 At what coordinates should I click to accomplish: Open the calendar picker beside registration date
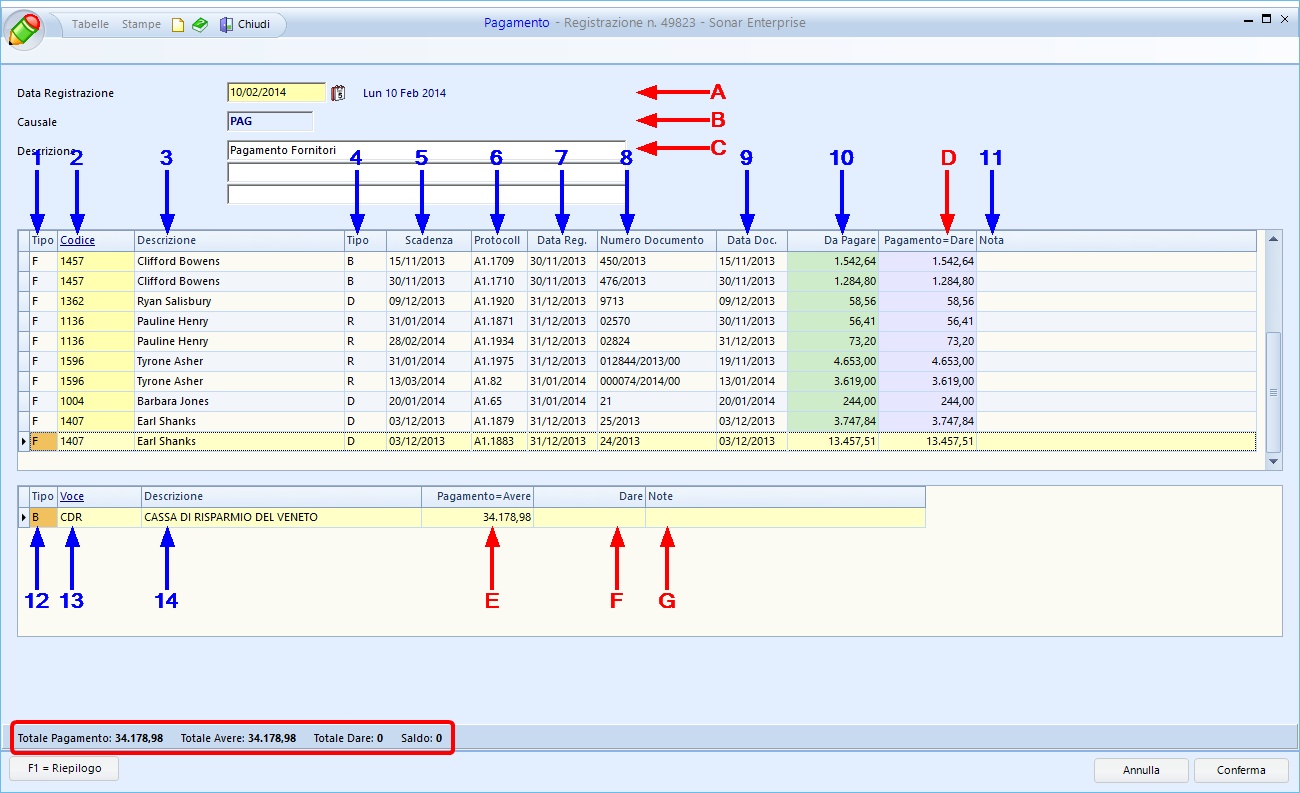click(x=338, y=93)
